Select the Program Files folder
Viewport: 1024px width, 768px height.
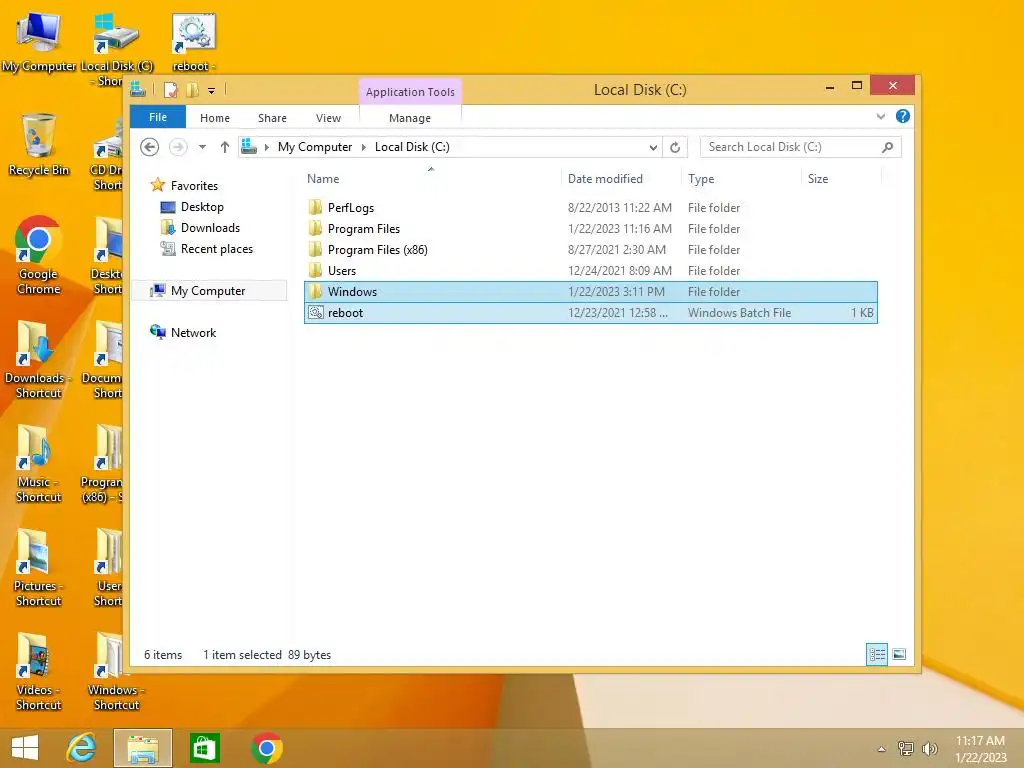(364, 229)
